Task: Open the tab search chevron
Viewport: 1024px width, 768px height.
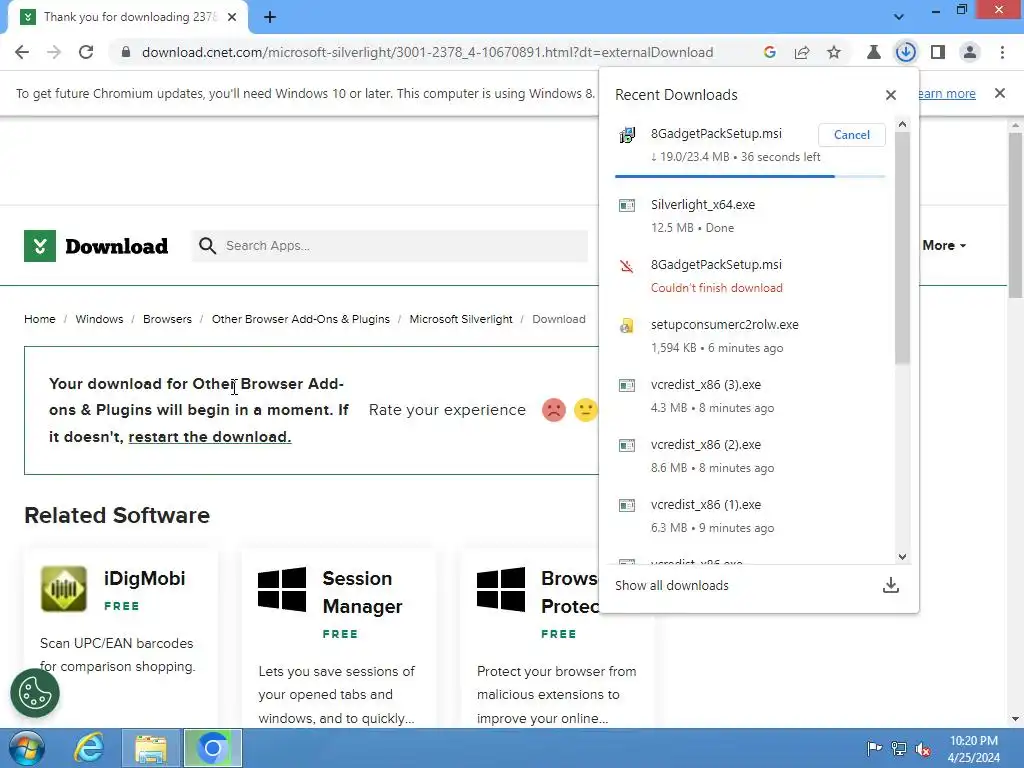Action: [x=899, y=17]
